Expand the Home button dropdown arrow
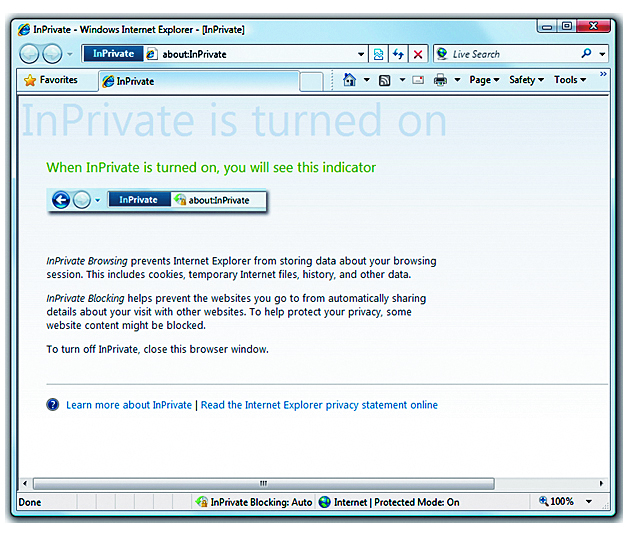 367,80
